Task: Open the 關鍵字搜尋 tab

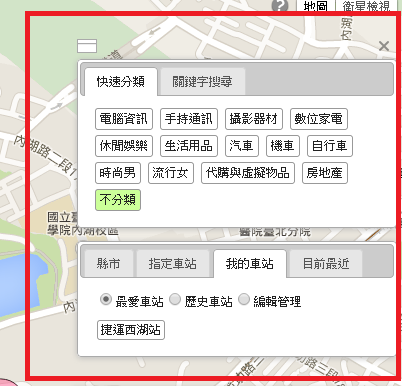Action: (202, 82)
